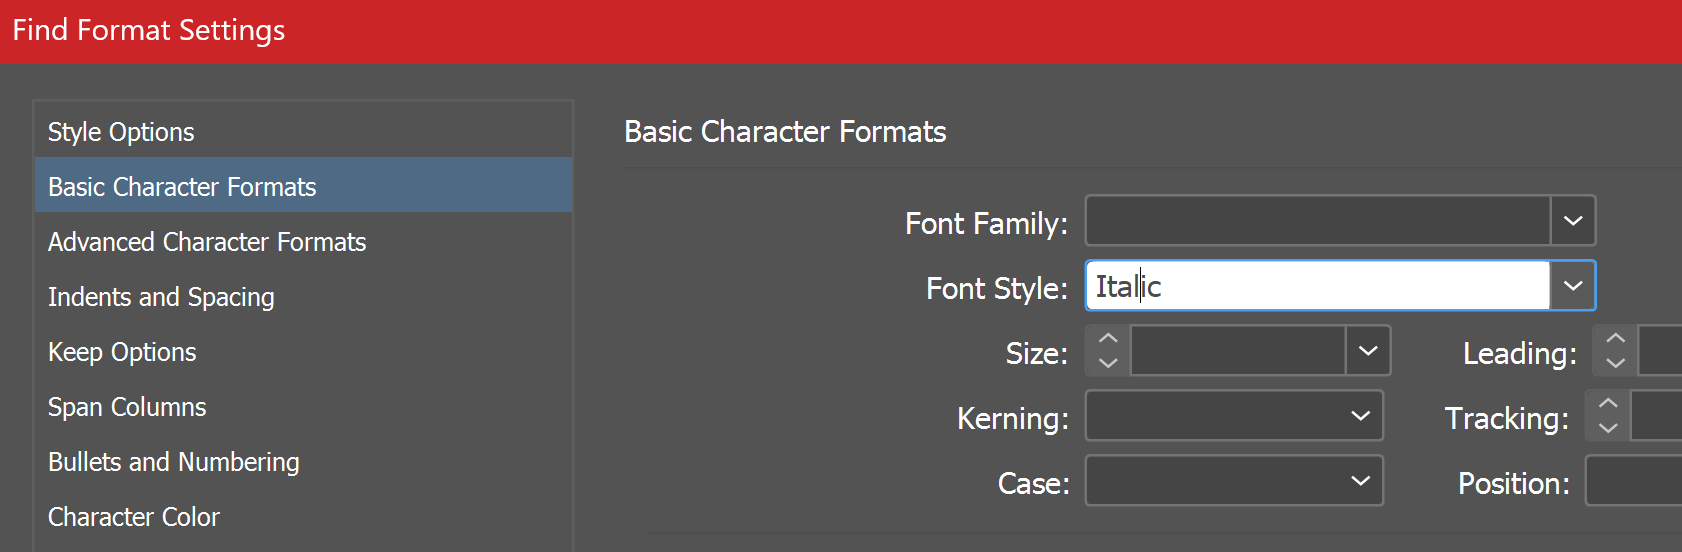Increase Size with up arrow

pos(1108,339)
